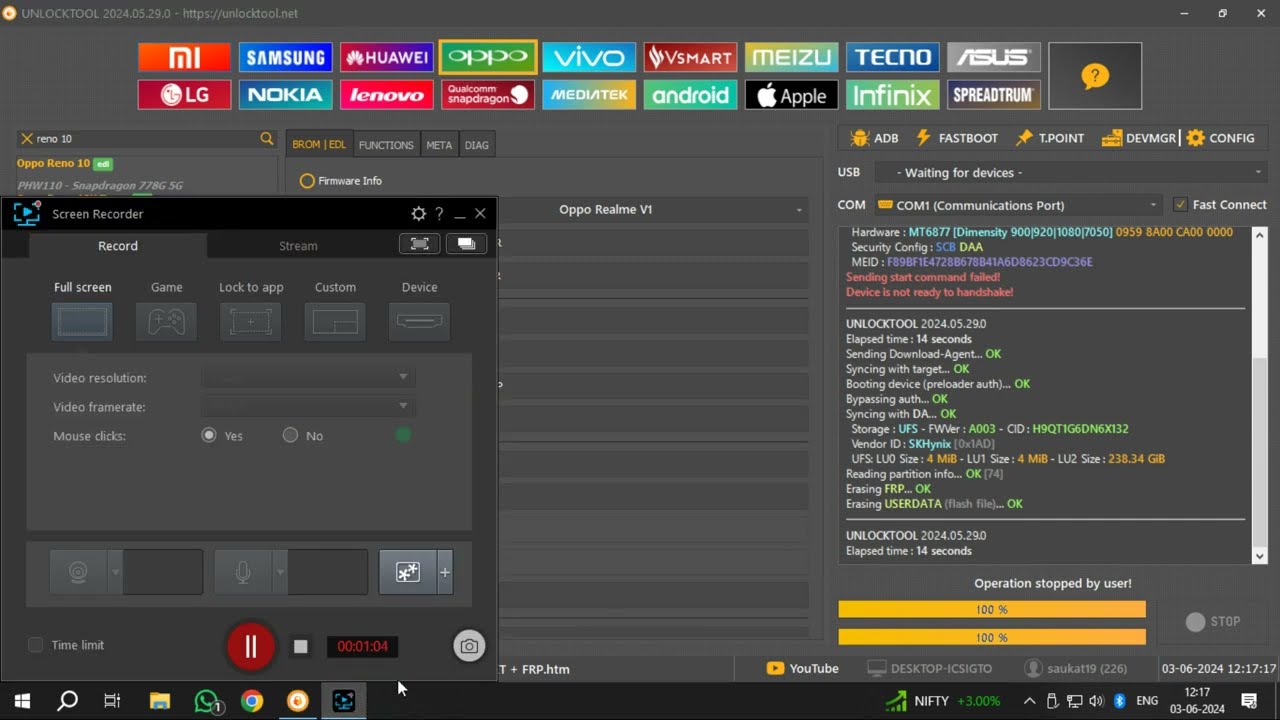This screenshot has width=1280, height=720.
Task: Expand the Oppo Realme V1 dropdown
Action: (799, 210)
